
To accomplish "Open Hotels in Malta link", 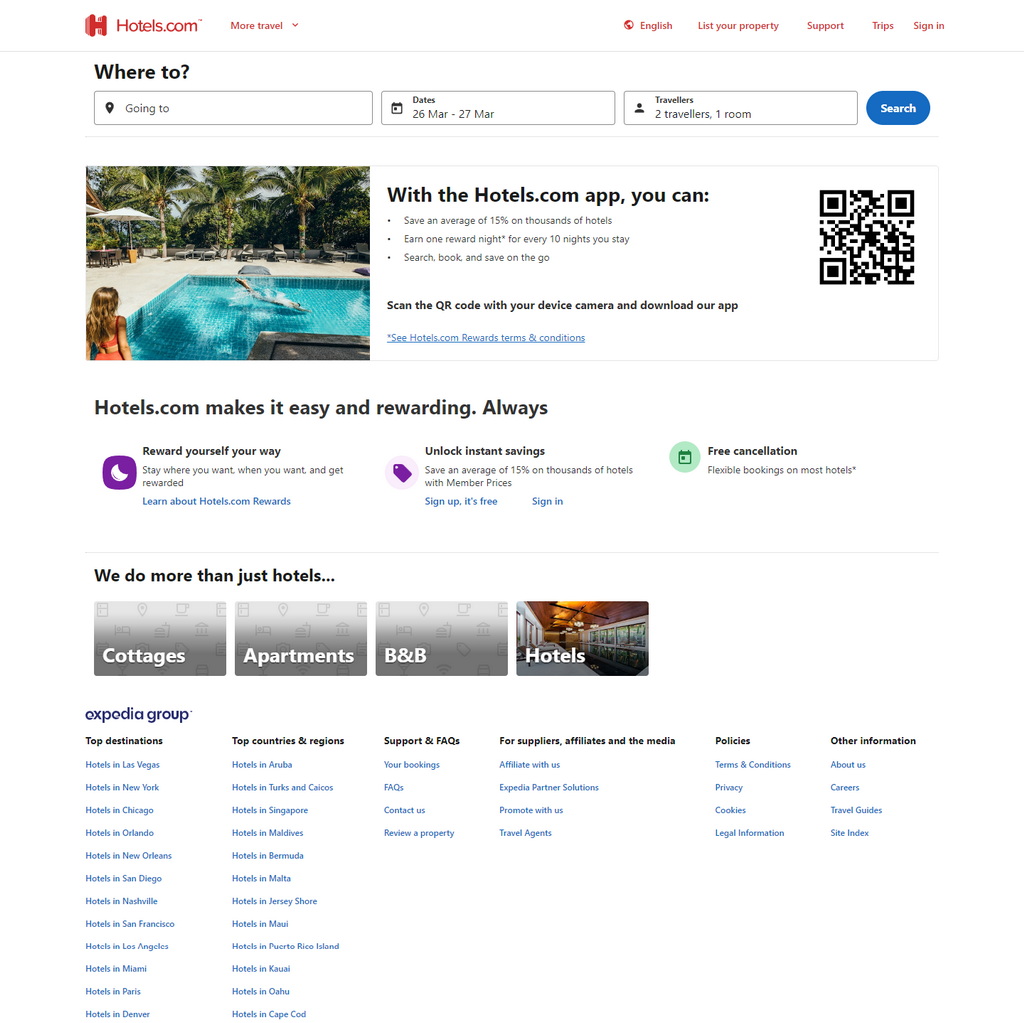I will [x=261, y=878].
